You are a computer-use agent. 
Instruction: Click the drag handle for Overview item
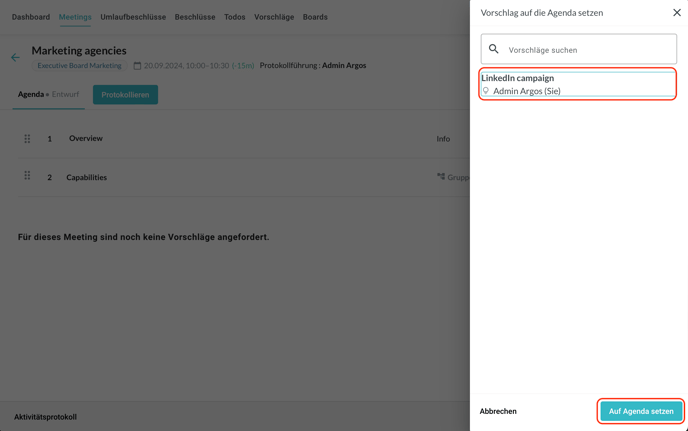[x=27, y=138]
